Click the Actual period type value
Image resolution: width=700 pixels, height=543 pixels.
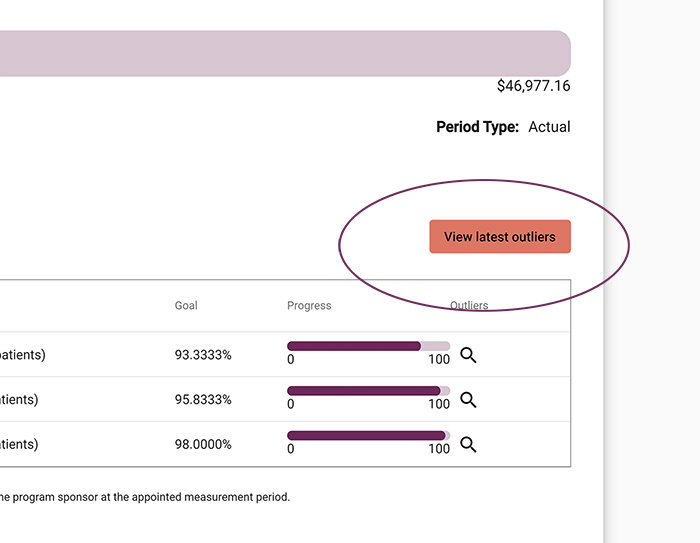pyautogui.click(x=549, y=127)
